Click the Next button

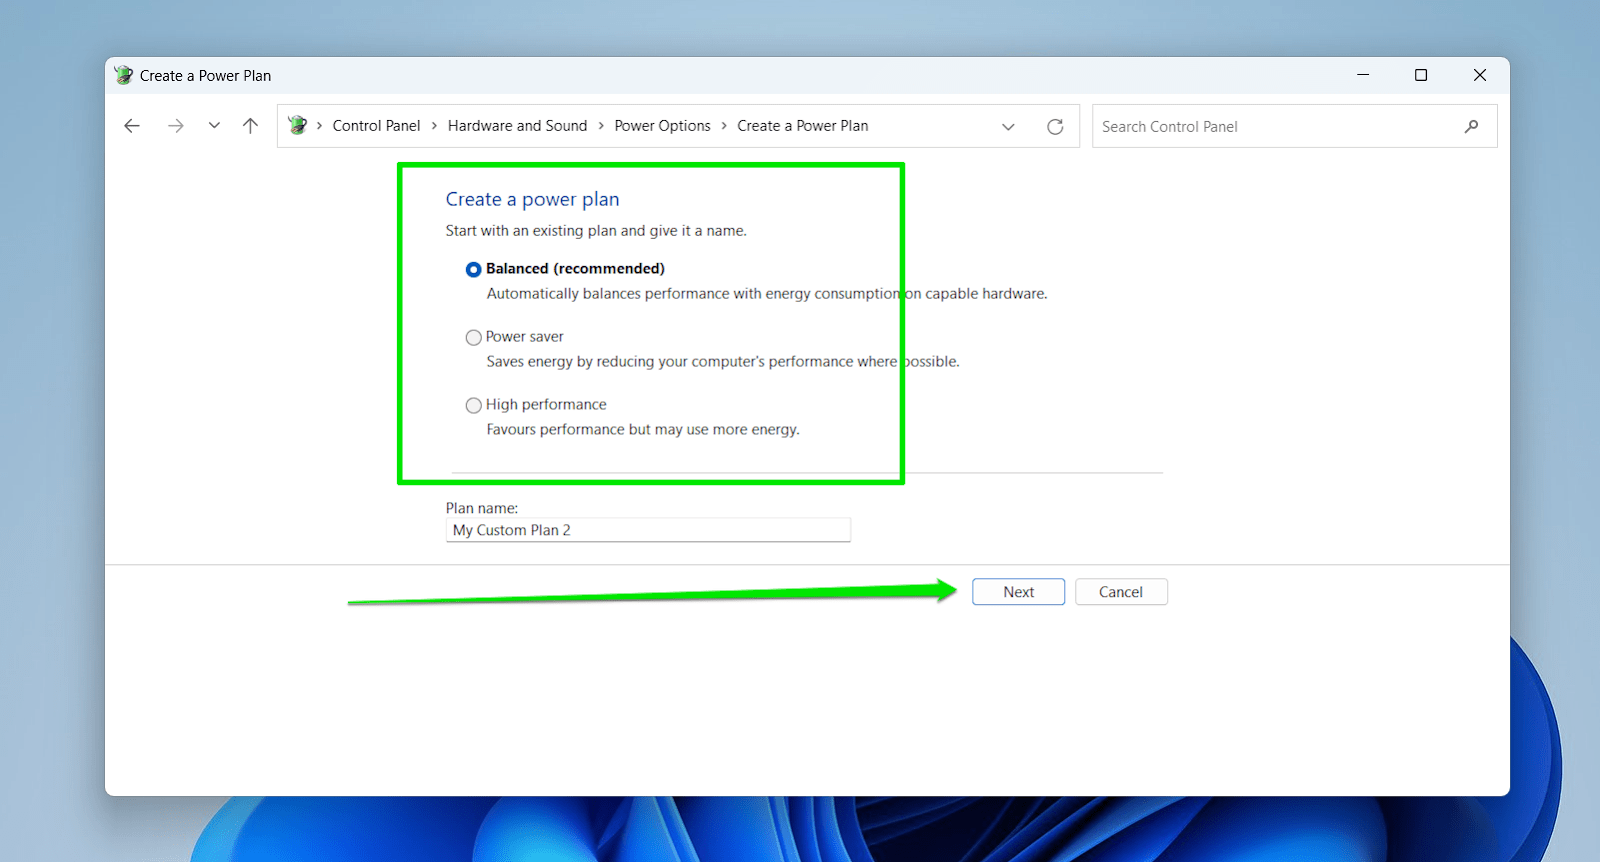[1018, 592]
